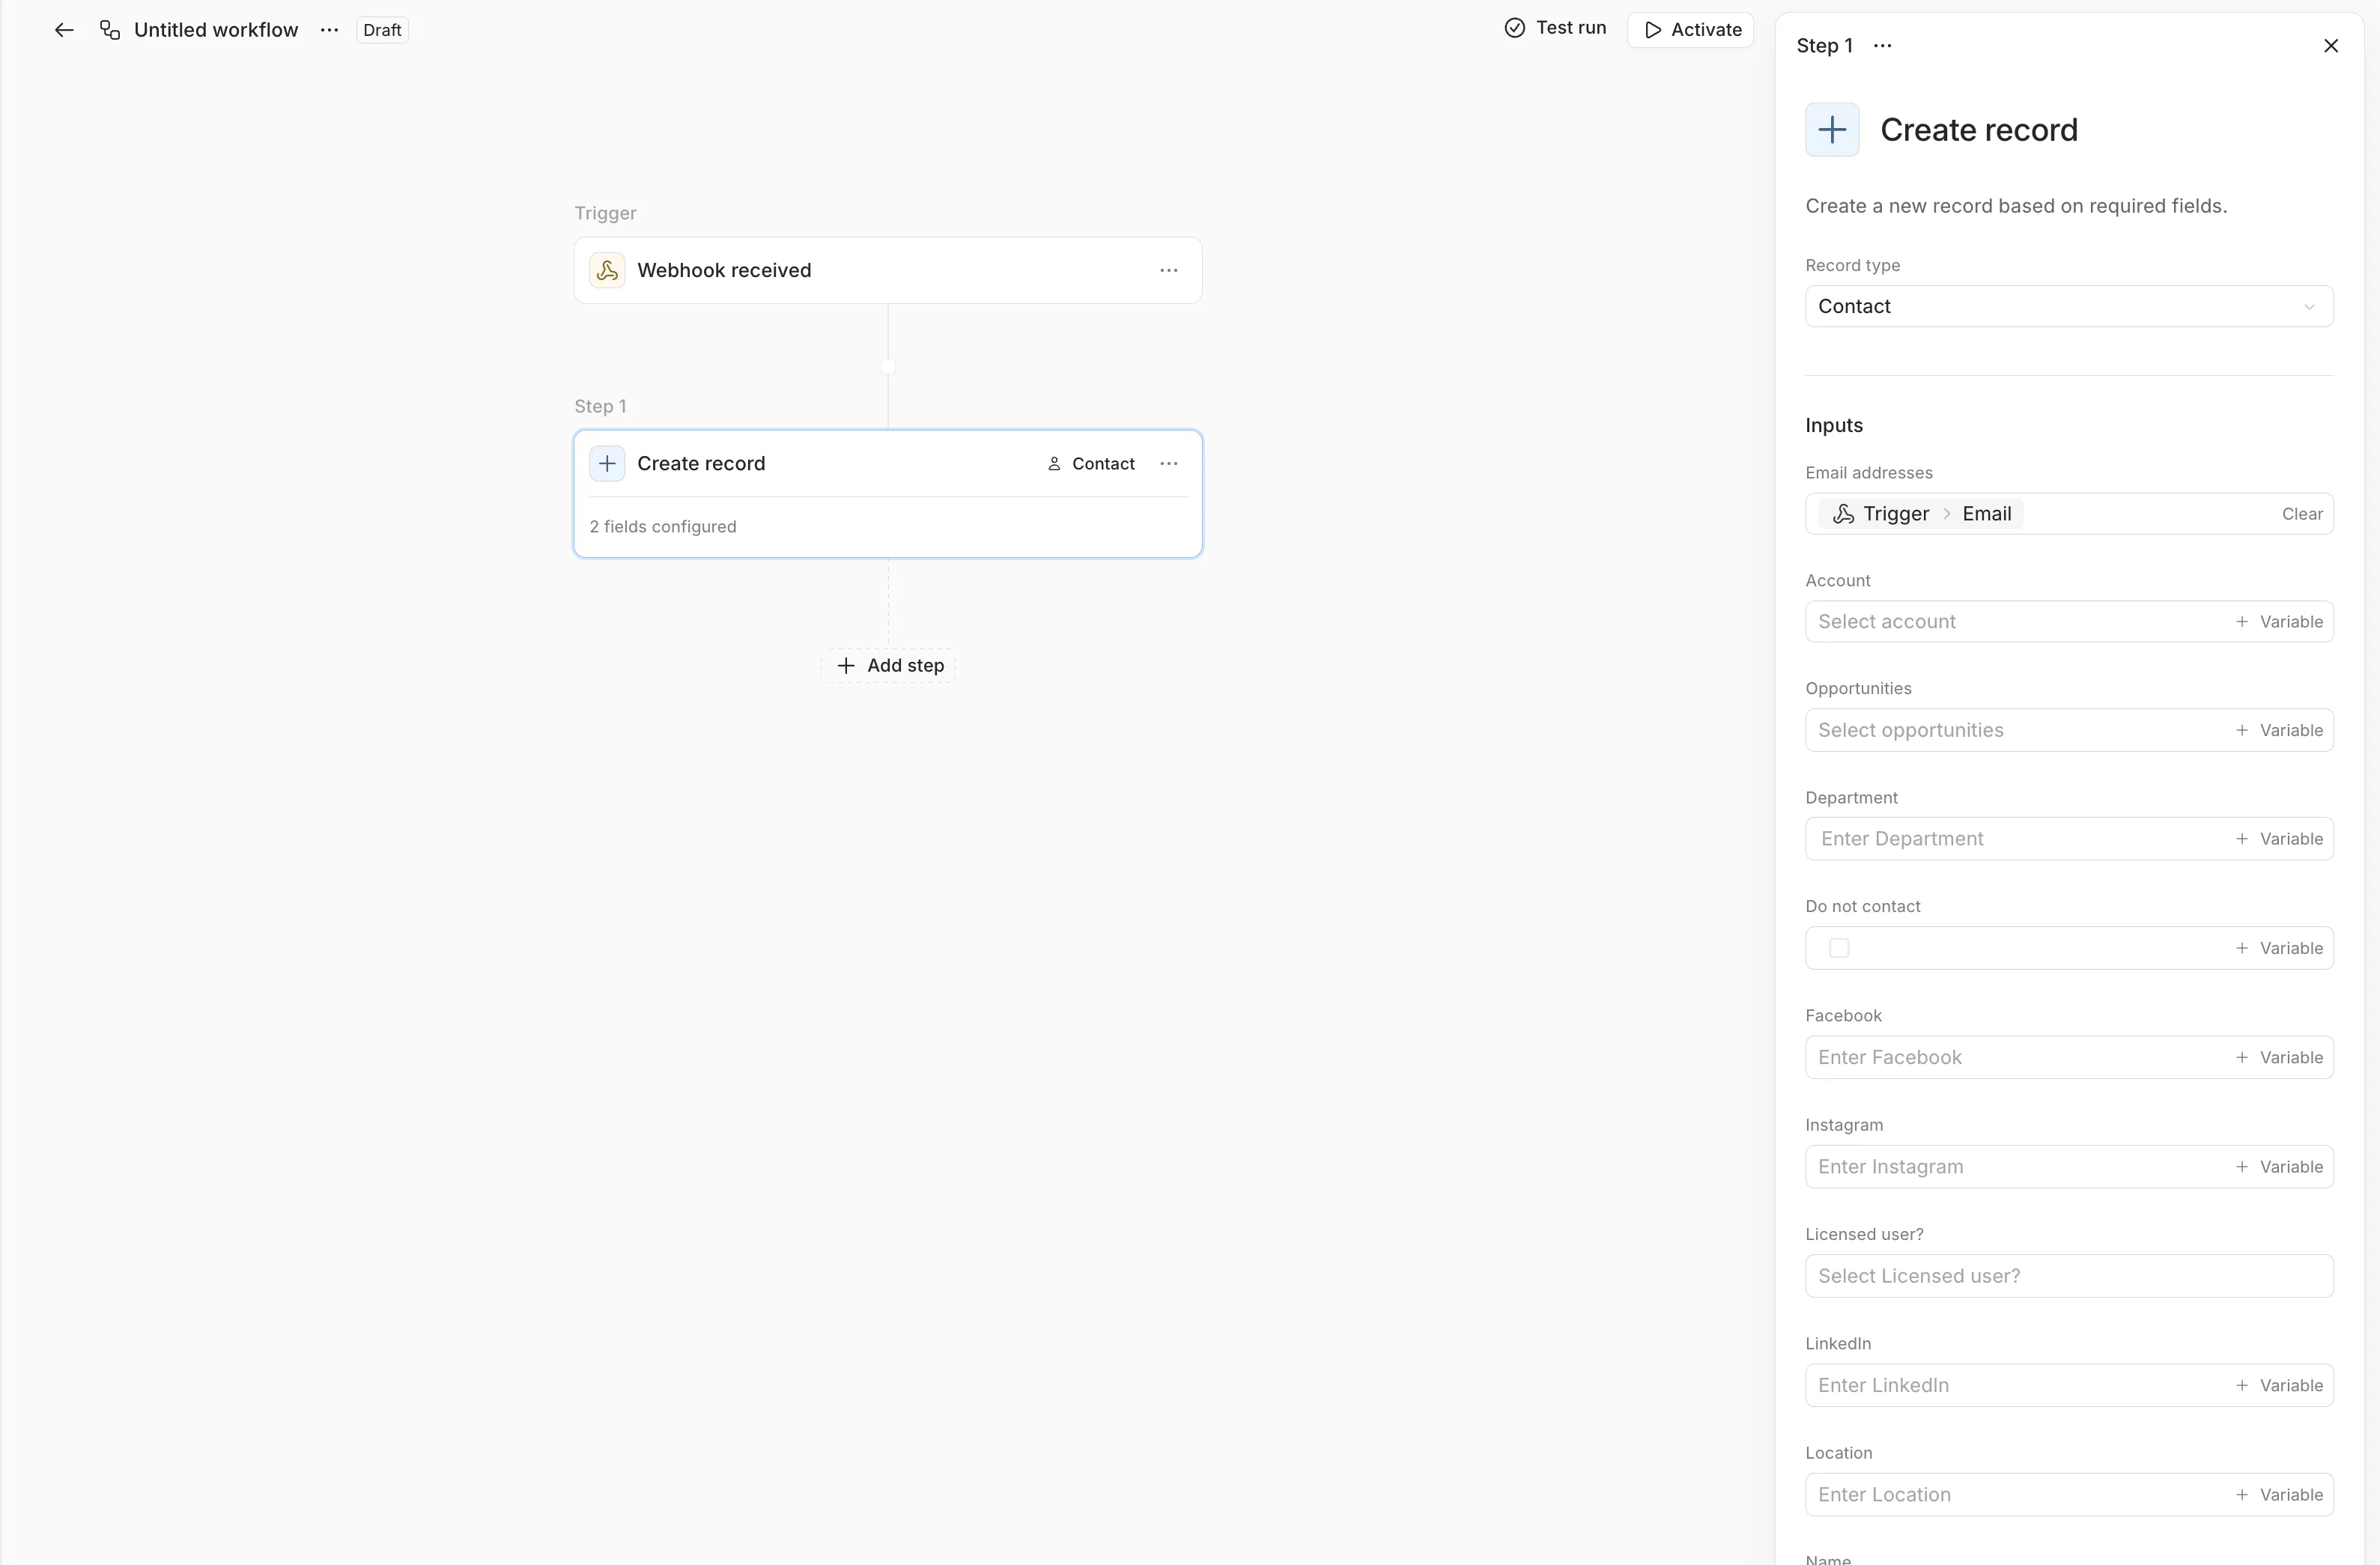Open the menu next to Untitled workflow
The width and height of the screenshot is (2380, 1565).
coord(329,29)
